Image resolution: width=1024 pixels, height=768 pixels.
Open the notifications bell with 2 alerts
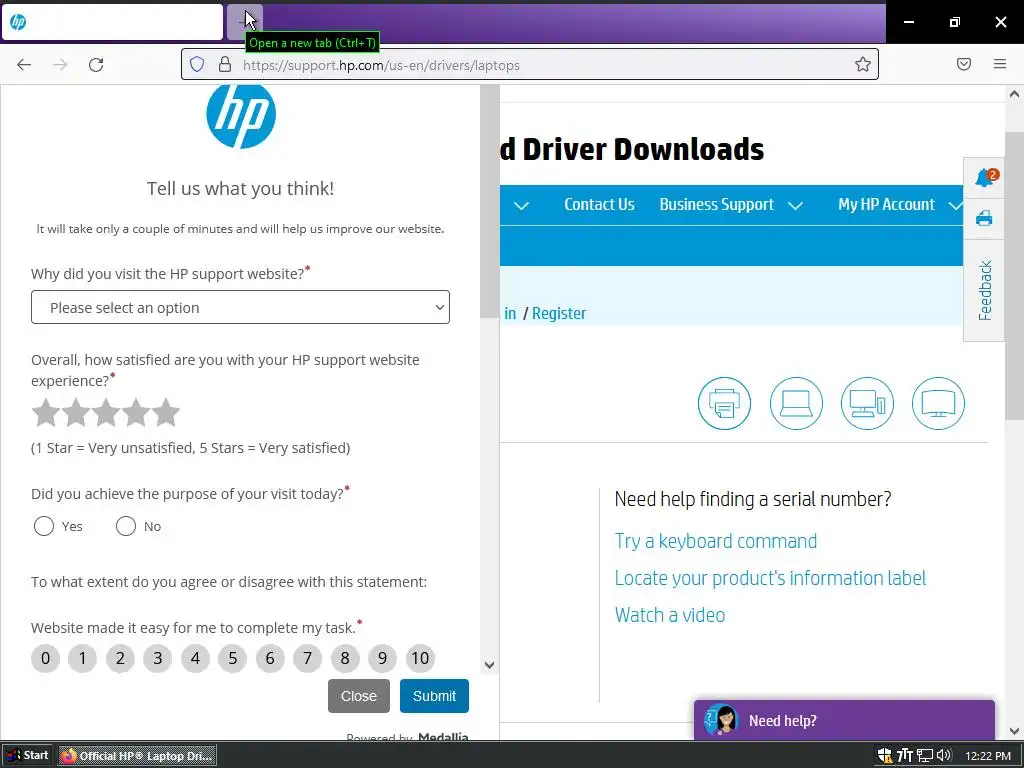click(985, 177)
